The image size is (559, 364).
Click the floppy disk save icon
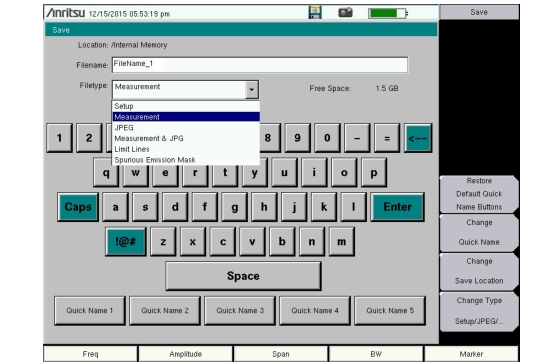315,12
